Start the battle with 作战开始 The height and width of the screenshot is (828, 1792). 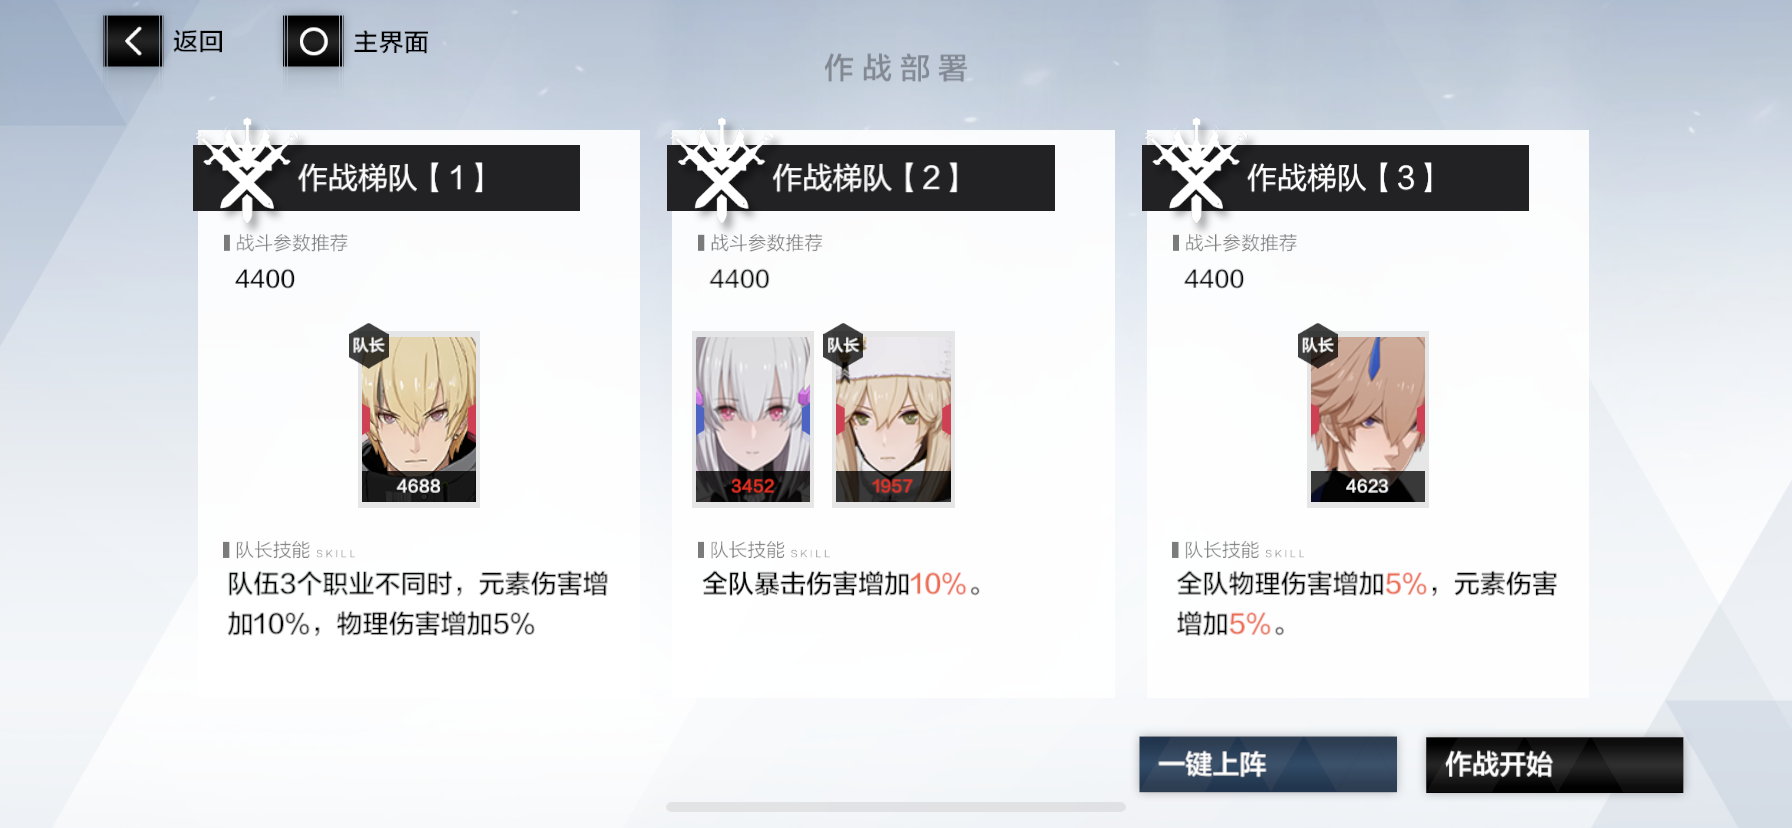pos(1554,765)
